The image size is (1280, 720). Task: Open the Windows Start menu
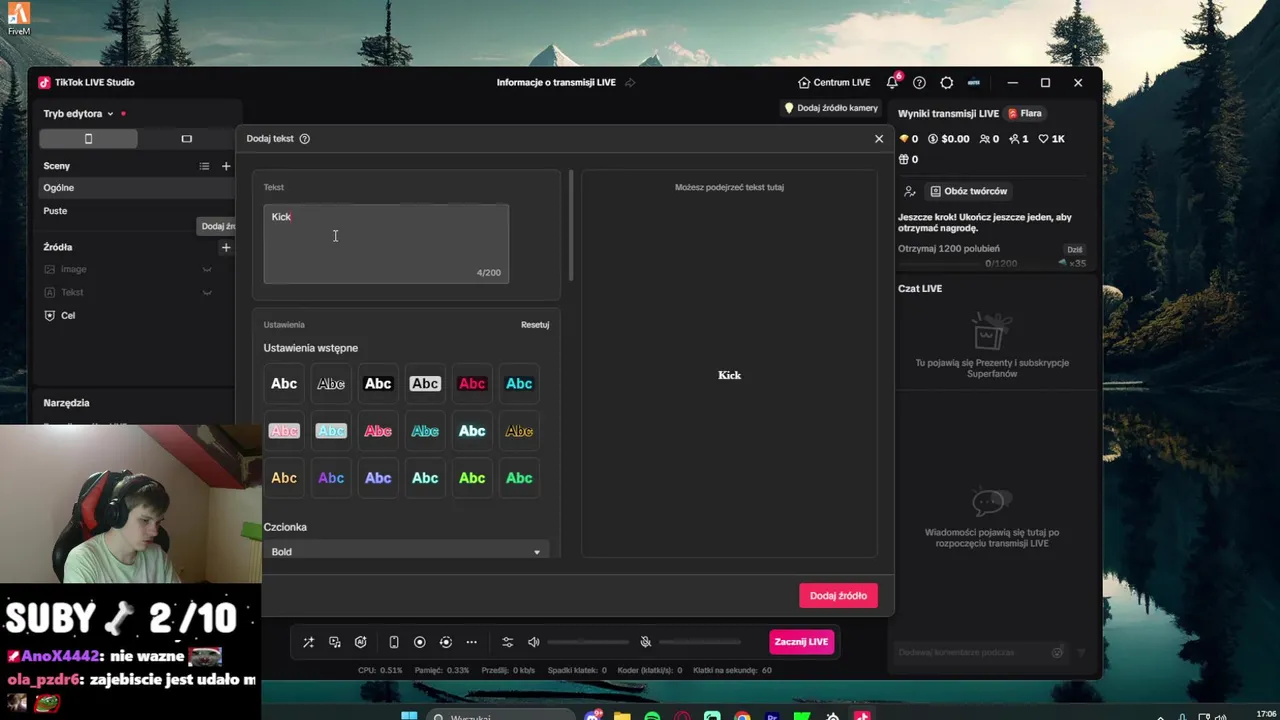409,716
